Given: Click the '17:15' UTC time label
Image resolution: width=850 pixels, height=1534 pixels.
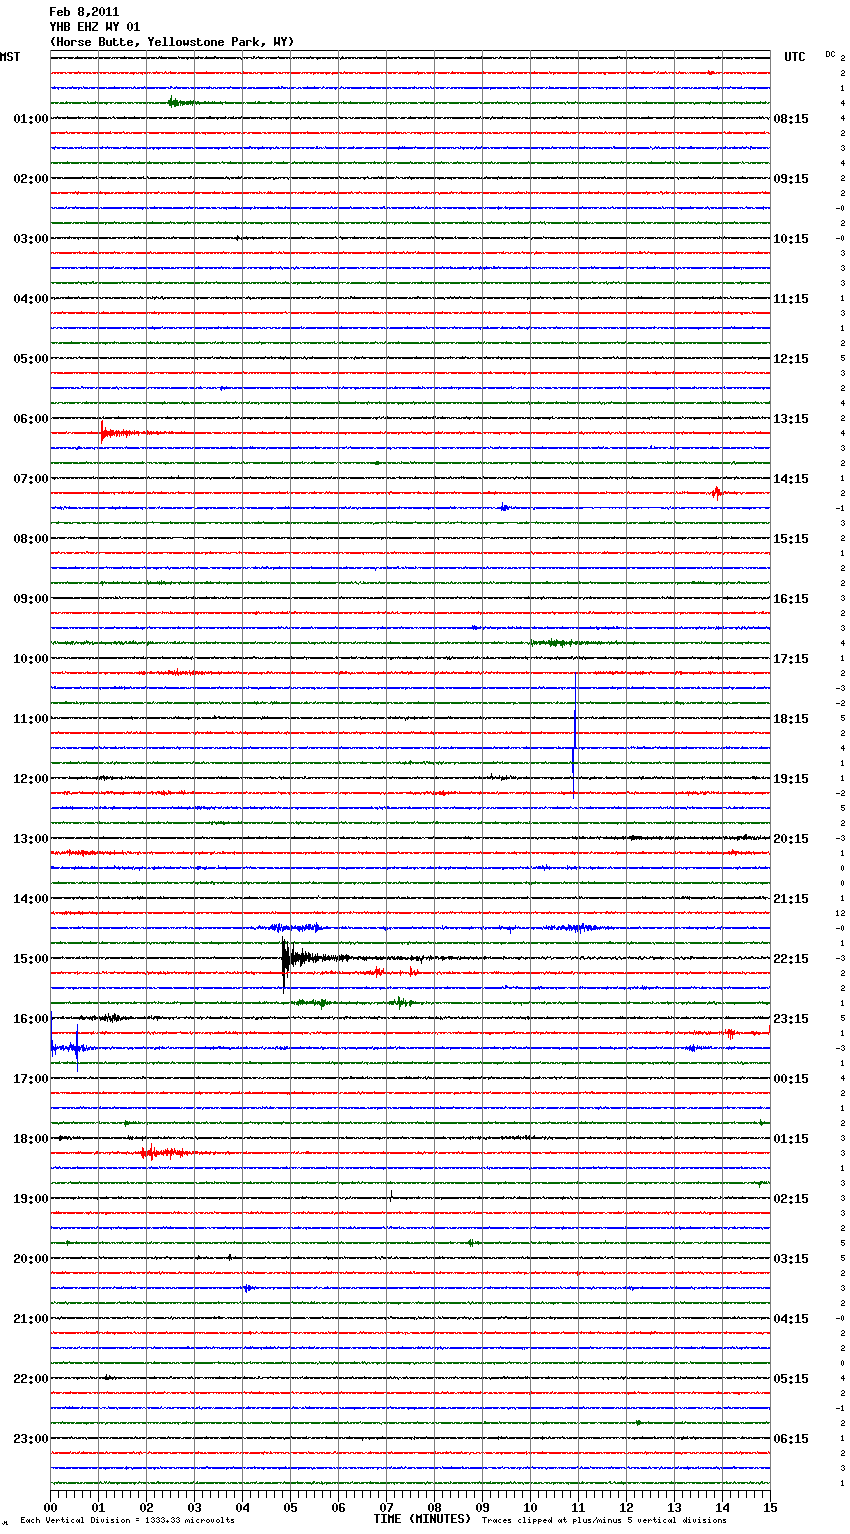Looking at the screenshot, I should pos(791,659).
